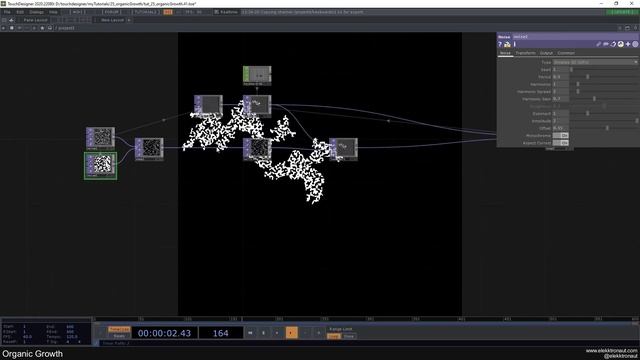Select the green-outlined noise node
The height and width of the screenshot is (360, 640).
100,166
